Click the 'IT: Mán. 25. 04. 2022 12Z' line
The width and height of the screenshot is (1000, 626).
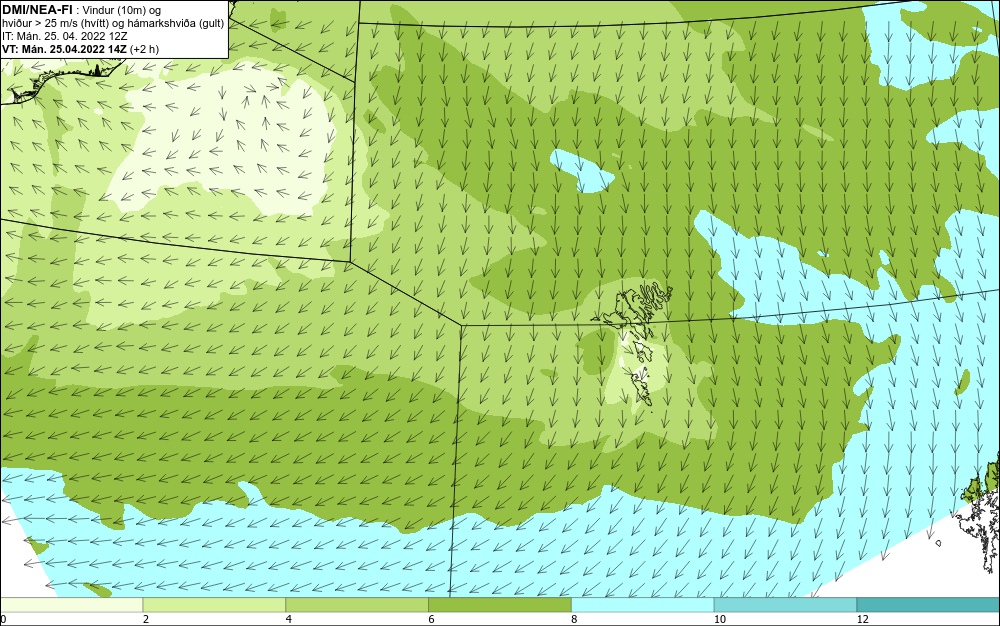(64, 36)
